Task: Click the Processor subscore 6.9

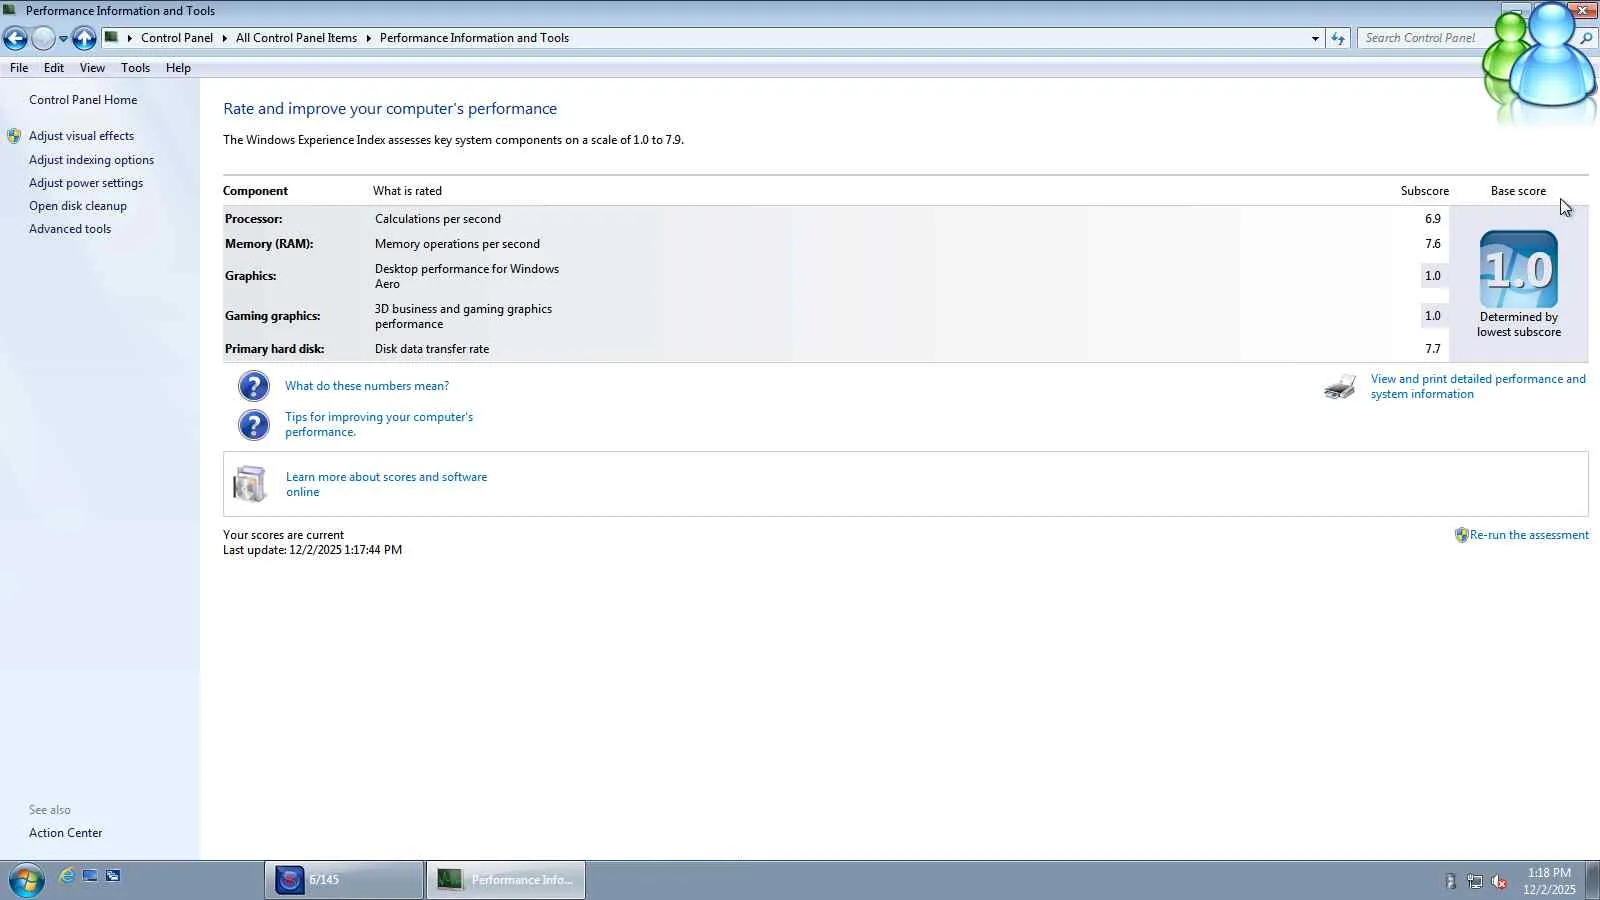Action: pyautogui.click(x=1433, y=219)
